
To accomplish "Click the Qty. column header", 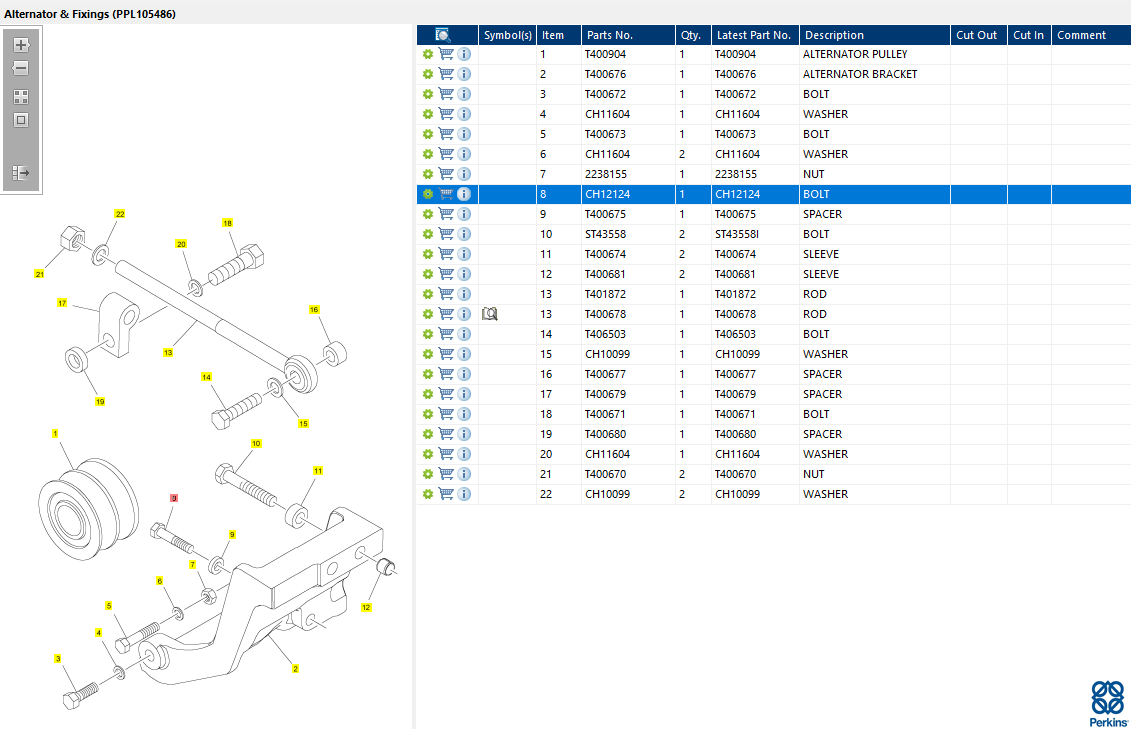I will (x=691, y=35).
